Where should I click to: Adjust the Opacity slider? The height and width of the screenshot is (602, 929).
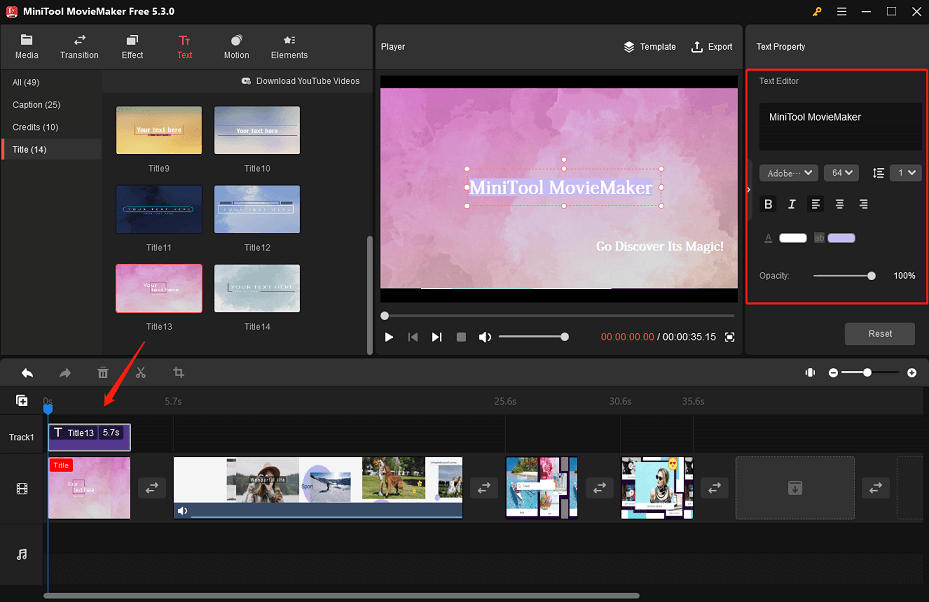pyautogui.click(x=844, y=276)
